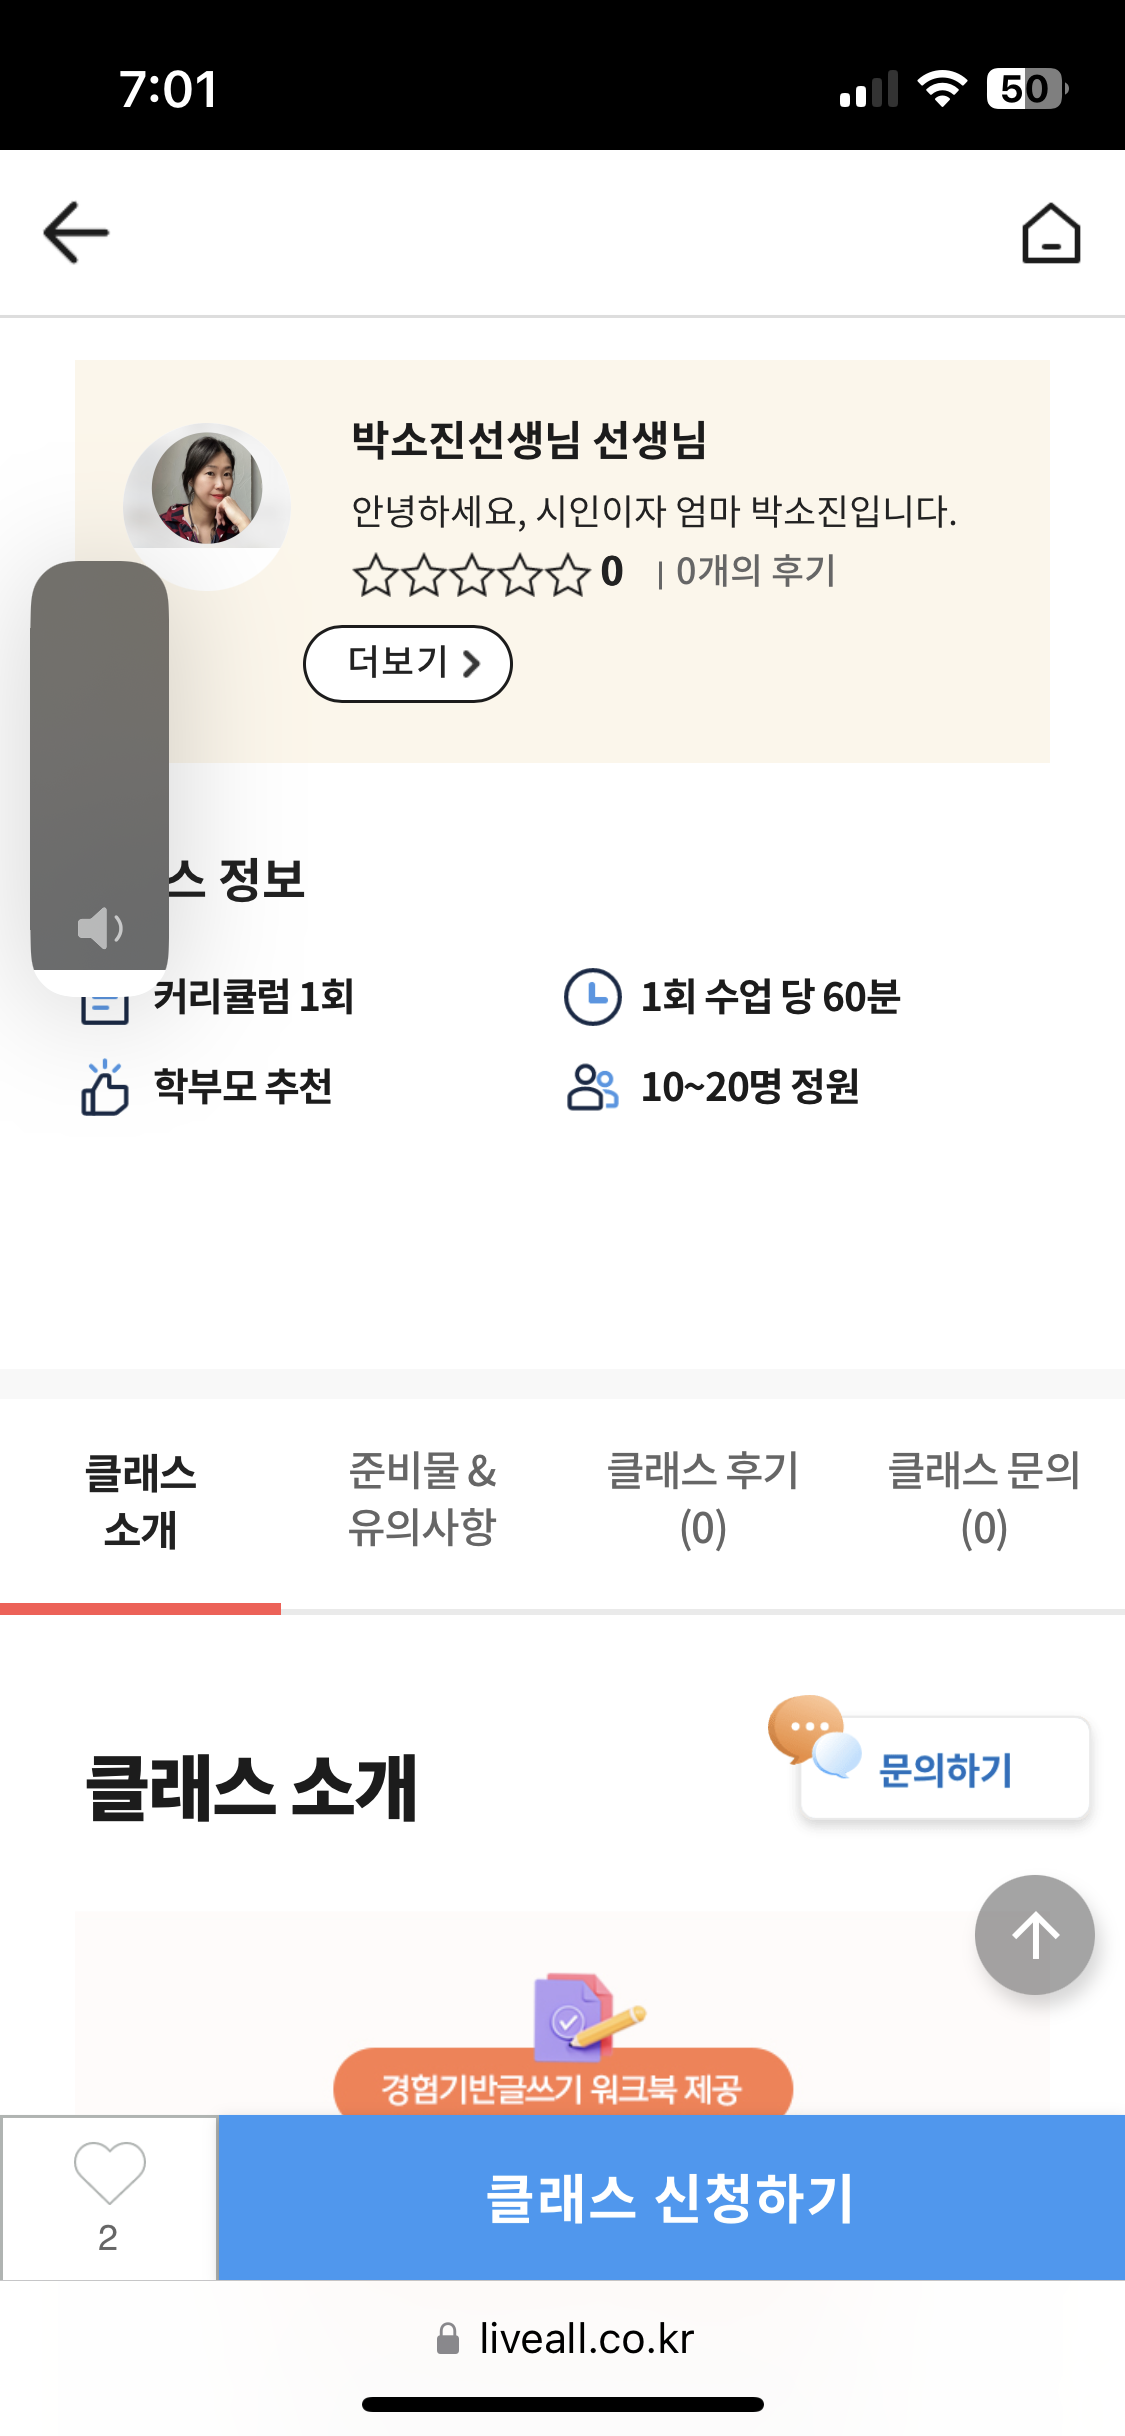Screen dimensions: 1125x2436
Task: Select the 클래스 후기 (0) tab
Action: (x=702, y=1499)
